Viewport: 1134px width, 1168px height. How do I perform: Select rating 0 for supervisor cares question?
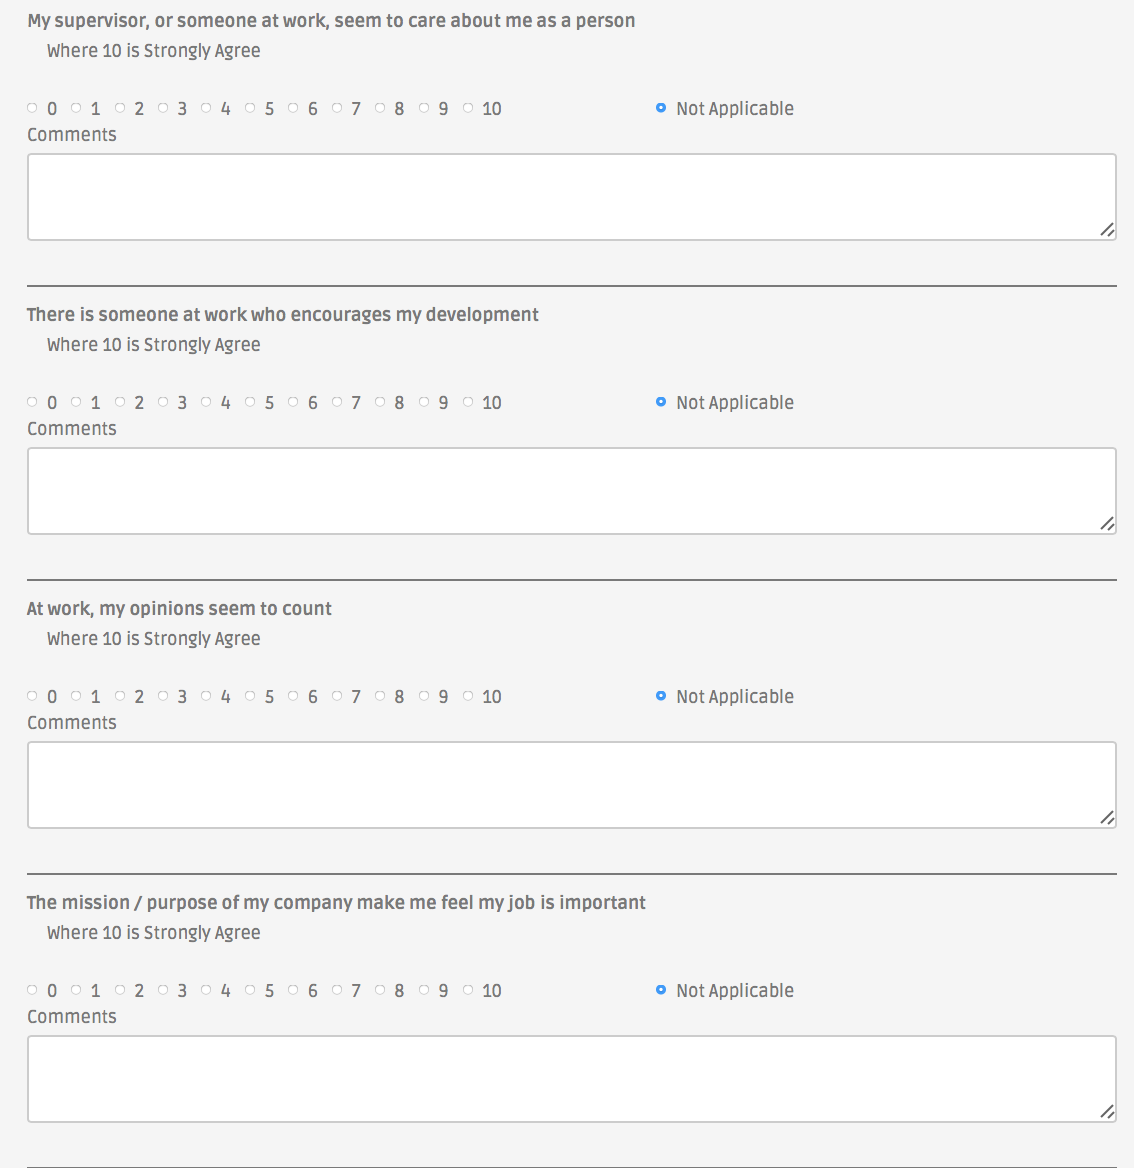32,108
